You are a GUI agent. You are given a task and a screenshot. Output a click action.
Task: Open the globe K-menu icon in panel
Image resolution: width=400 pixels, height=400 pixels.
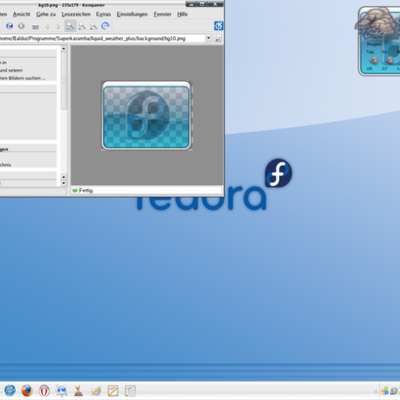pyautogui.click(x=10, y=390)
